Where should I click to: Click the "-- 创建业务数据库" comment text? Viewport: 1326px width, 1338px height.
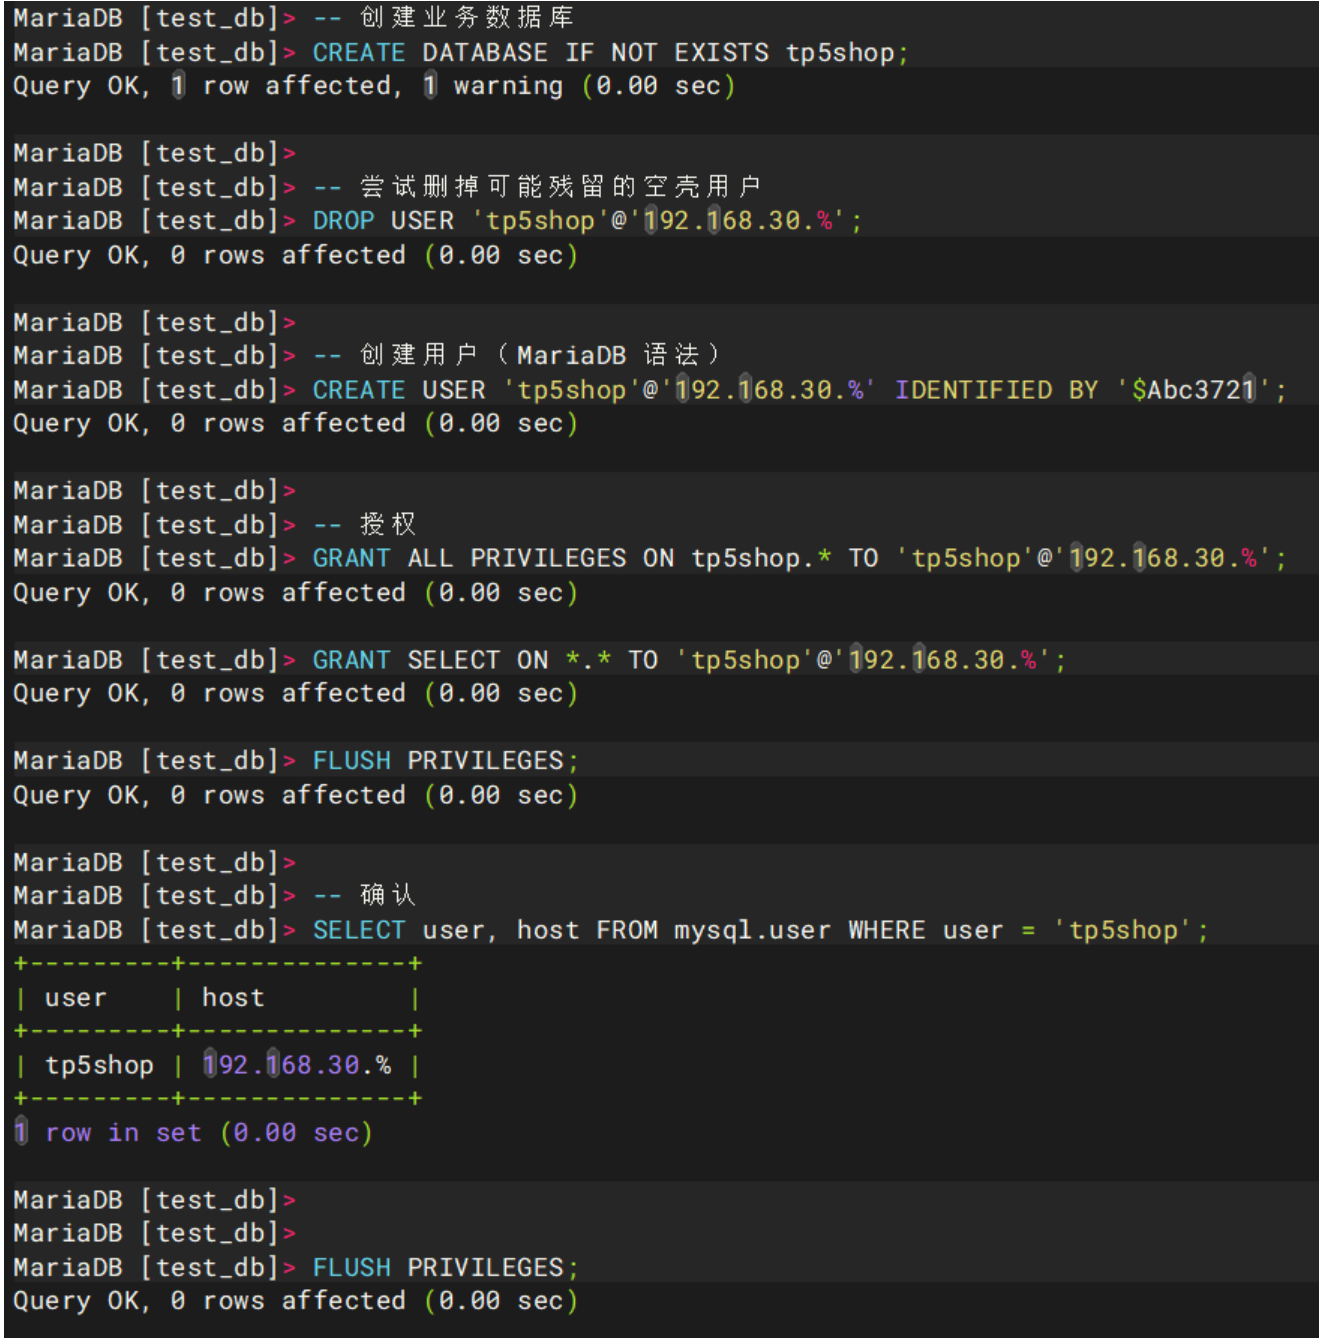pyautogui.click(x=443, y=18)
